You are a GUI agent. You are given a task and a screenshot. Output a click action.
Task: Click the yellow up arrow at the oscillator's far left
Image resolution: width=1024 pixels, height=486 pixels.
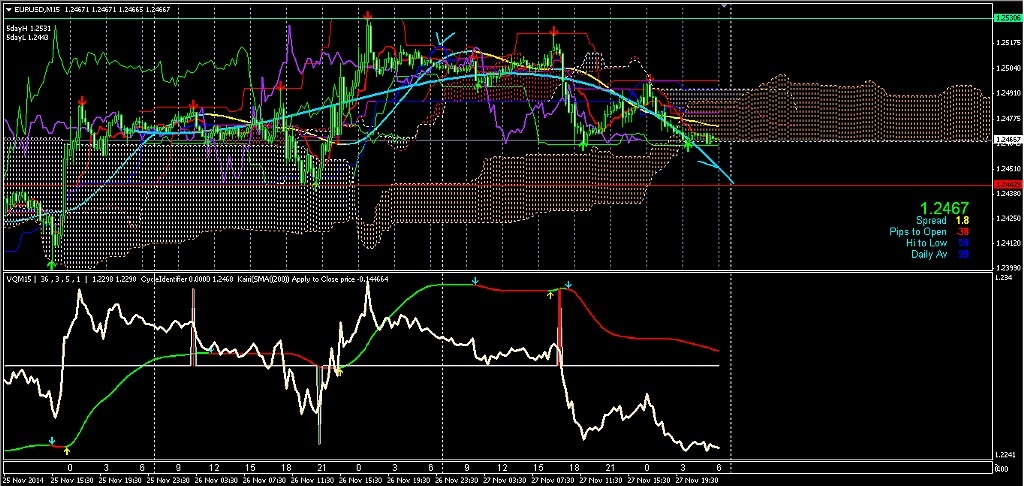(x=66, y=450)
